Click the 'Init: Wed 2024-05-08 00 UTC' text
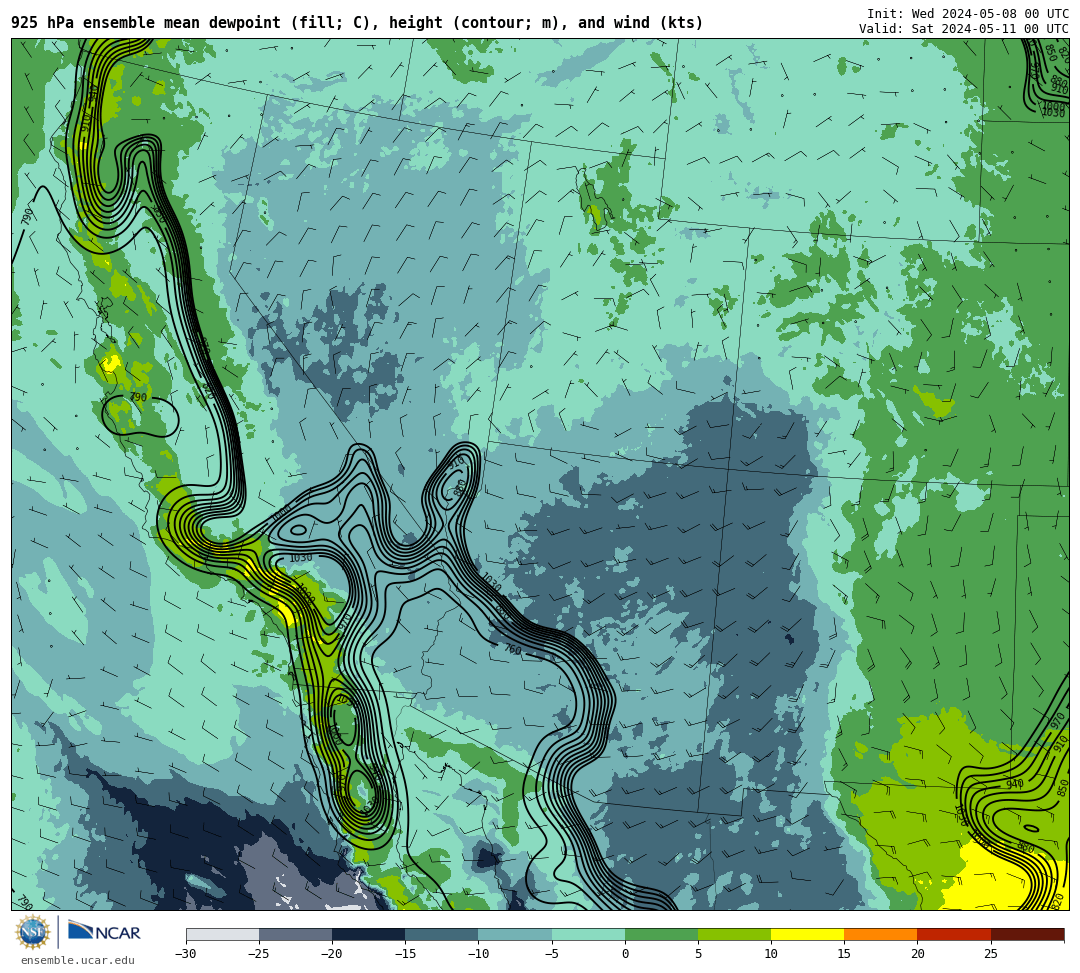 [x=968, y=14]
